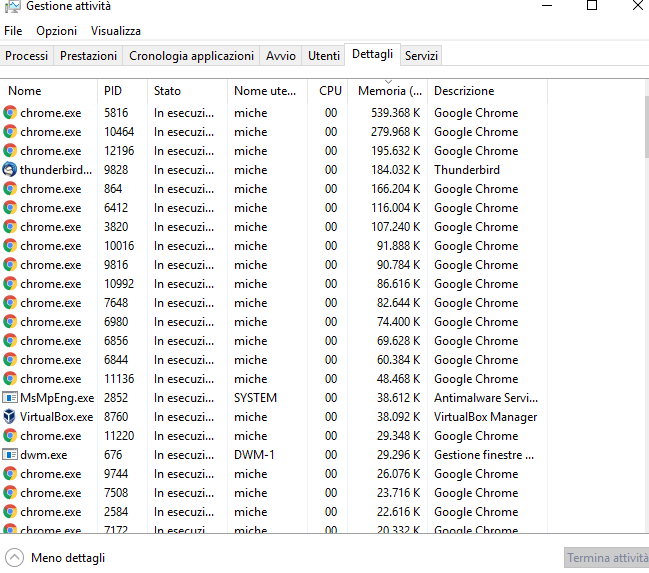Viewport: 649px width, 573px height.
Task: Click the Chrome icon of PID 2584 row
Action: 10,512
